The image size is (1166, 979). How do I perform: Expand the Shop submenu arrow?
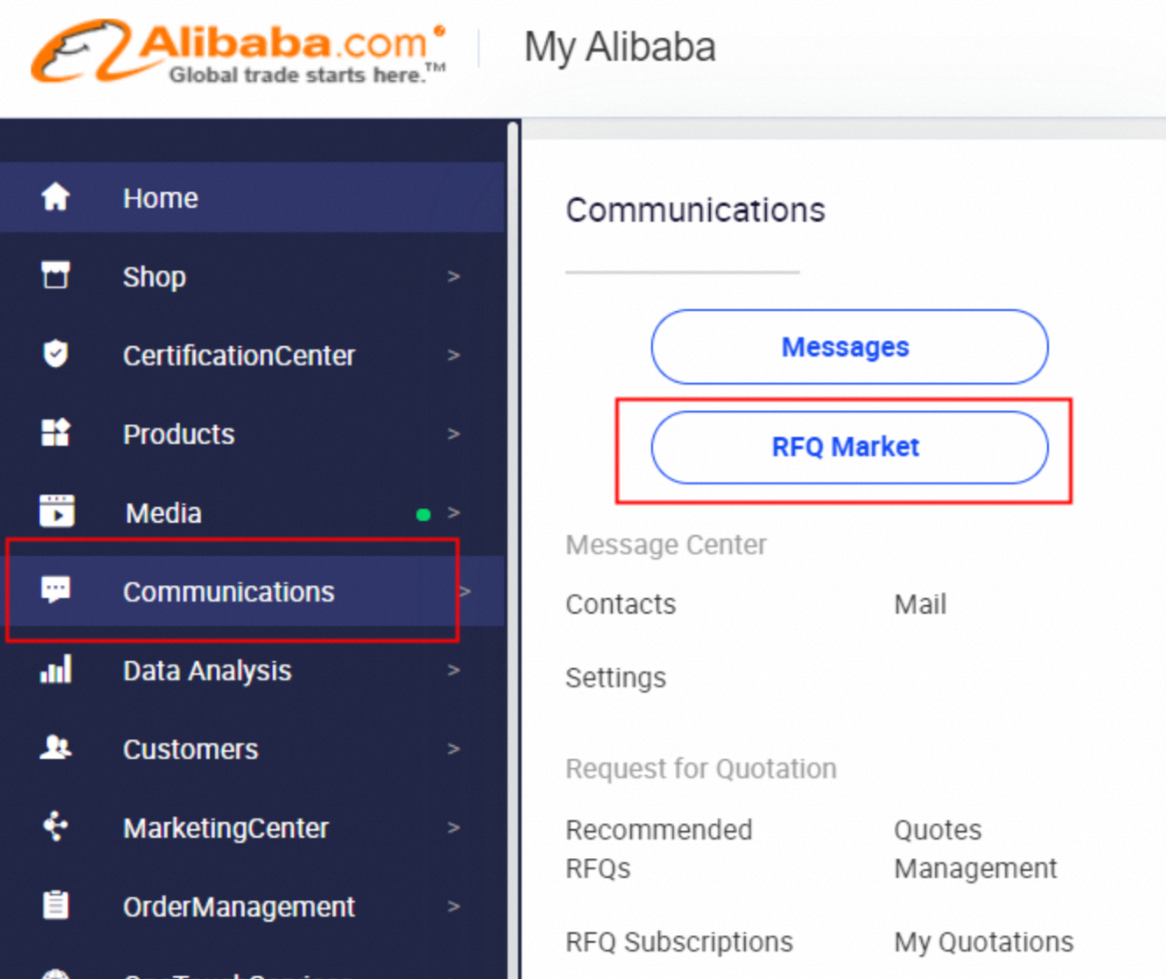click(x=454, y=277)
